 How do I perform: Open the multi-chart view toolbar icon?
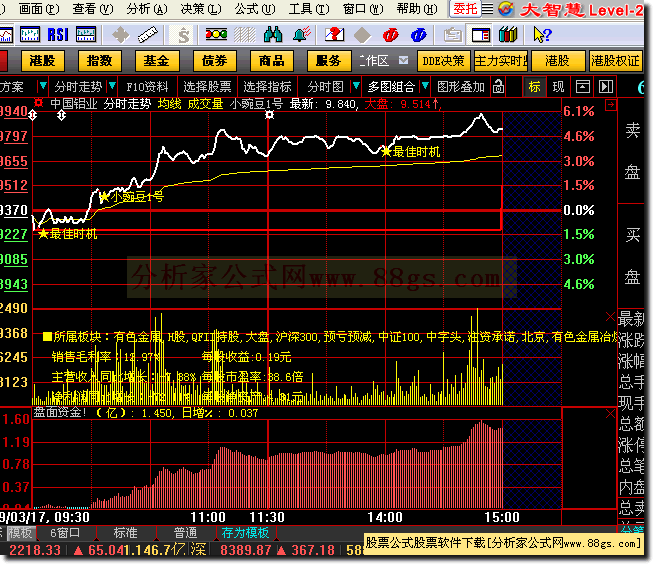(31, 35)
